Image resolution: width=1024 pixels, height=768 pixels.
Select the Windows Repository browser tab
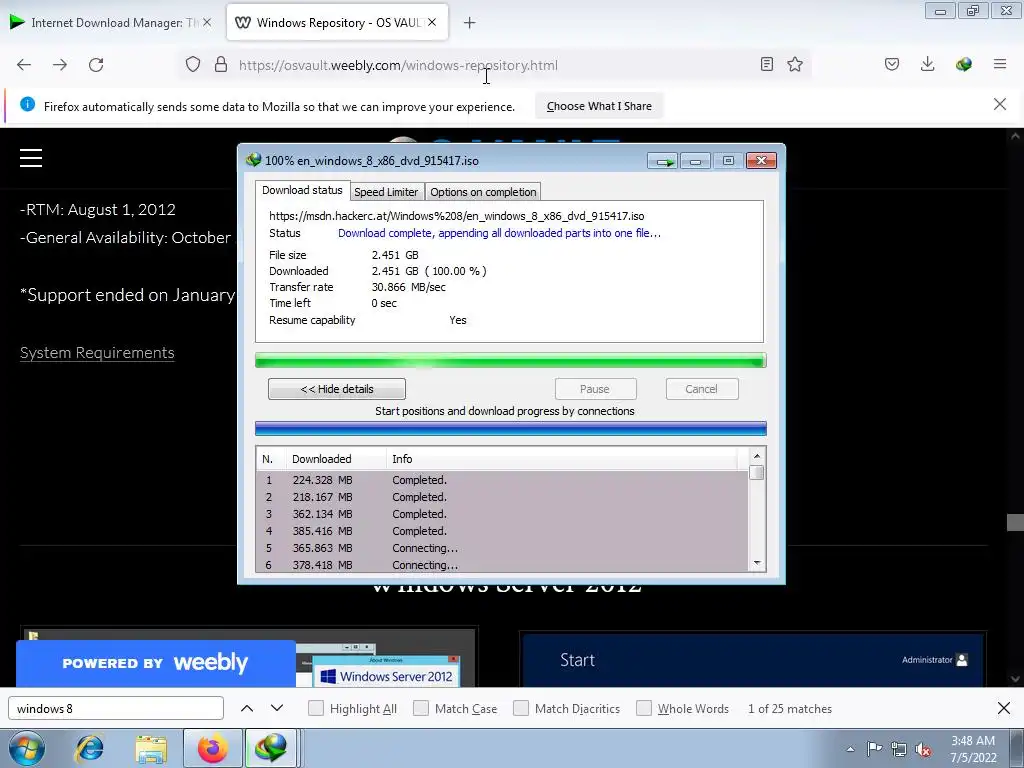coord(338,22)
